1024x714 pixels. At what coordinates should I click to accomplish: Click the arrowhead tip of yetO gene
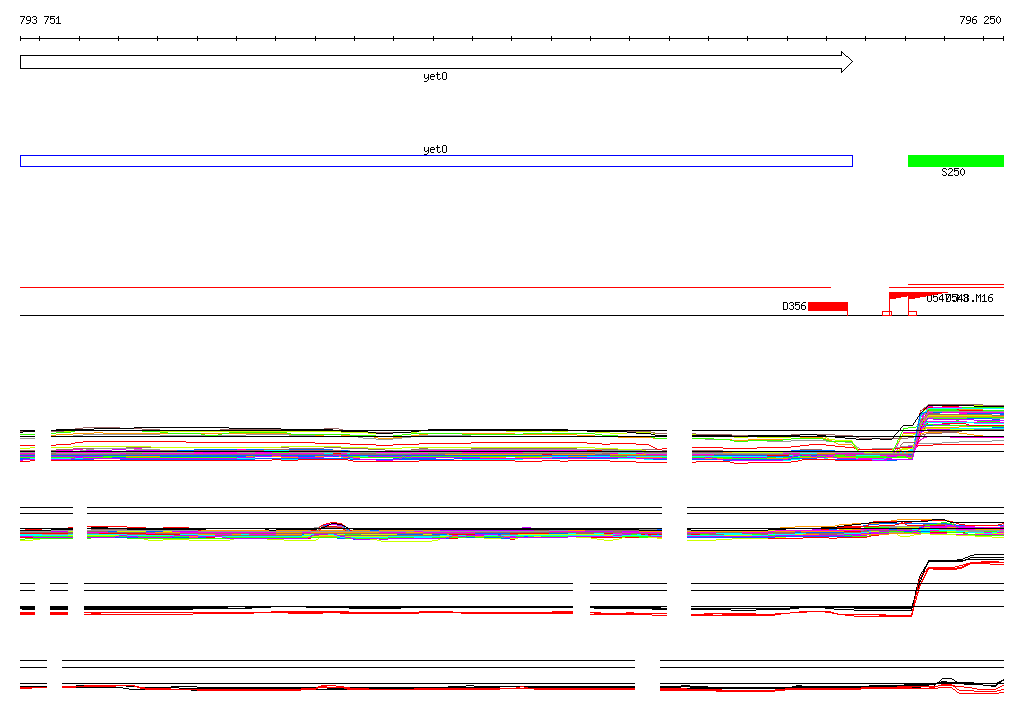pos(847,62)
